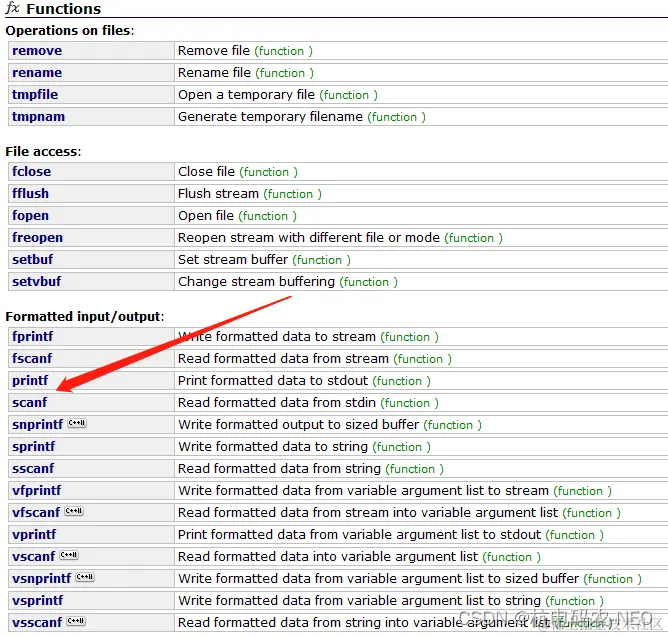Viewport: 668px width, 637px height.
Task: Open the printf function reference
Action: pos(30,380)
